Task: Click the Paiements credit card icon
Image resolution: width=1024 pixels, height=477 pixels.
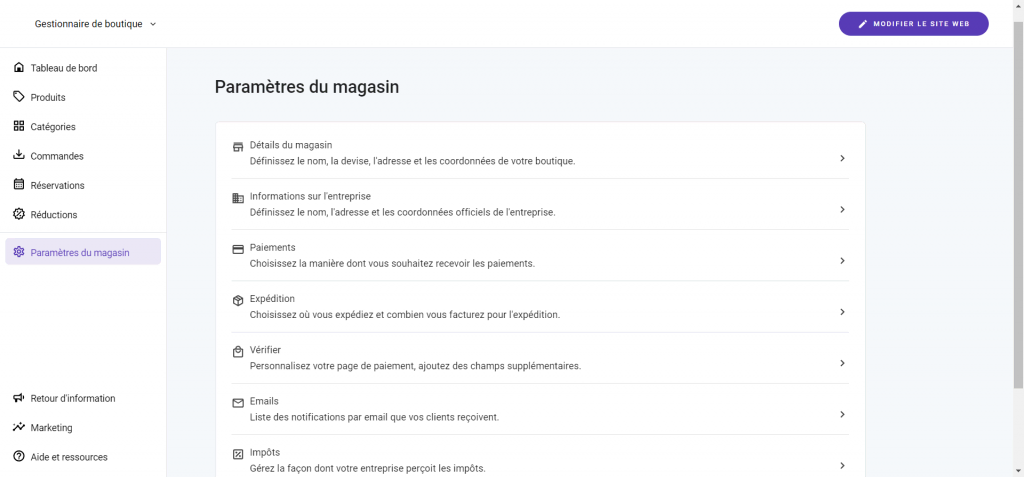Action: tap(238, 249)
